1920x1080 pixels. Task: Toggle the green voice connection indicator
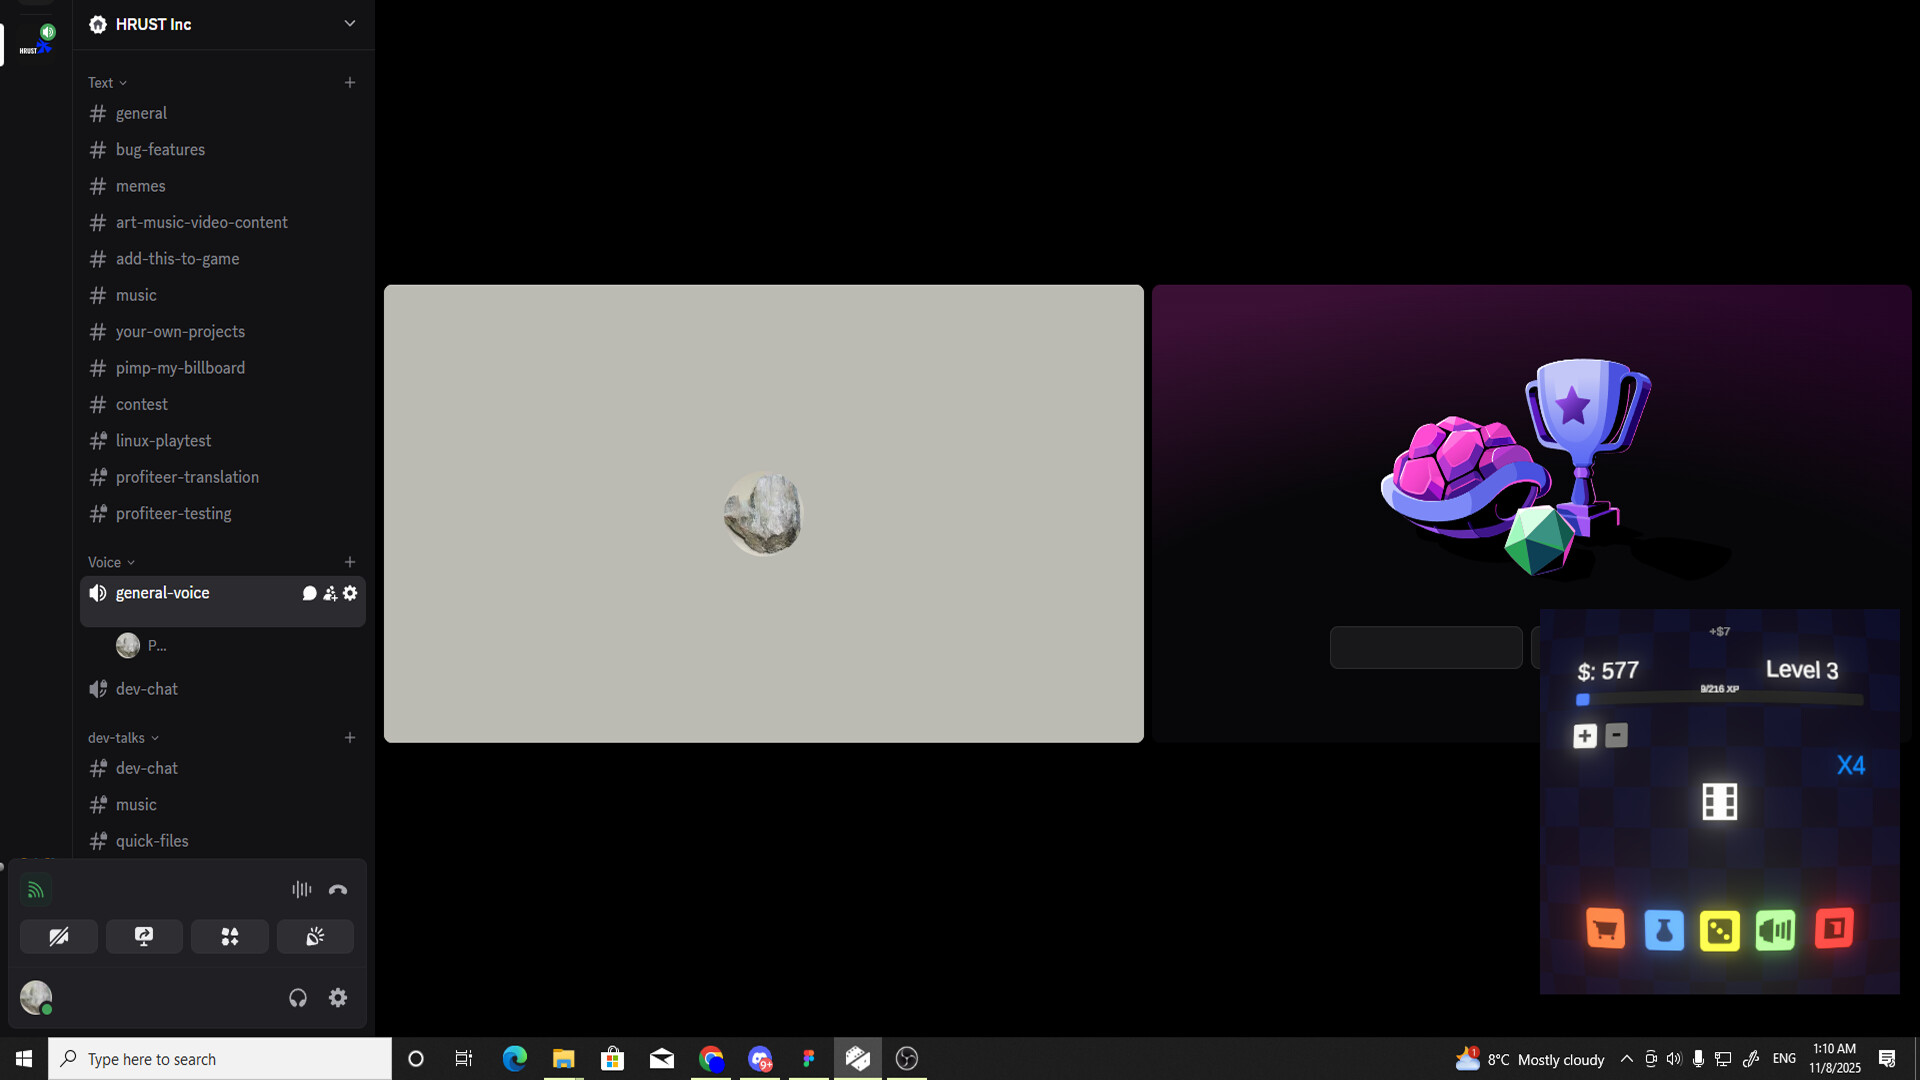(x=36, y=889)
